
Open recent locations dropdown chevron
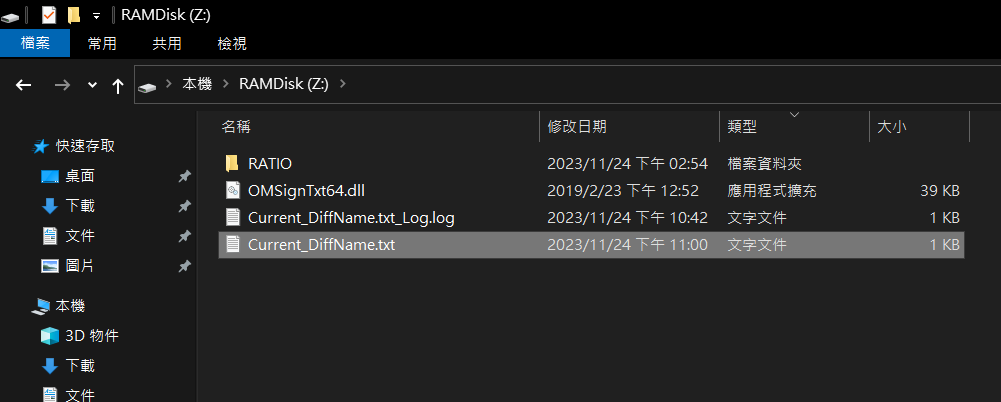93,85
